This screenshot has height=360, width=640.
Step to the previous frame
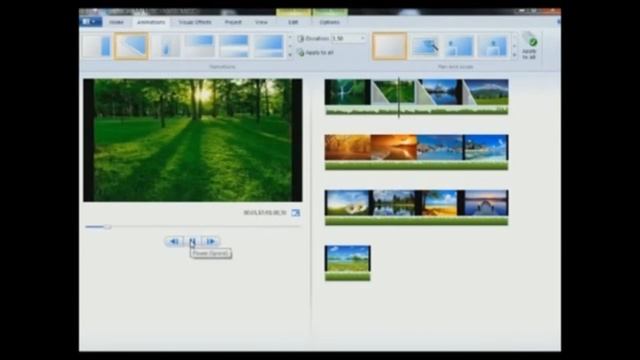[x=174, y=242]
